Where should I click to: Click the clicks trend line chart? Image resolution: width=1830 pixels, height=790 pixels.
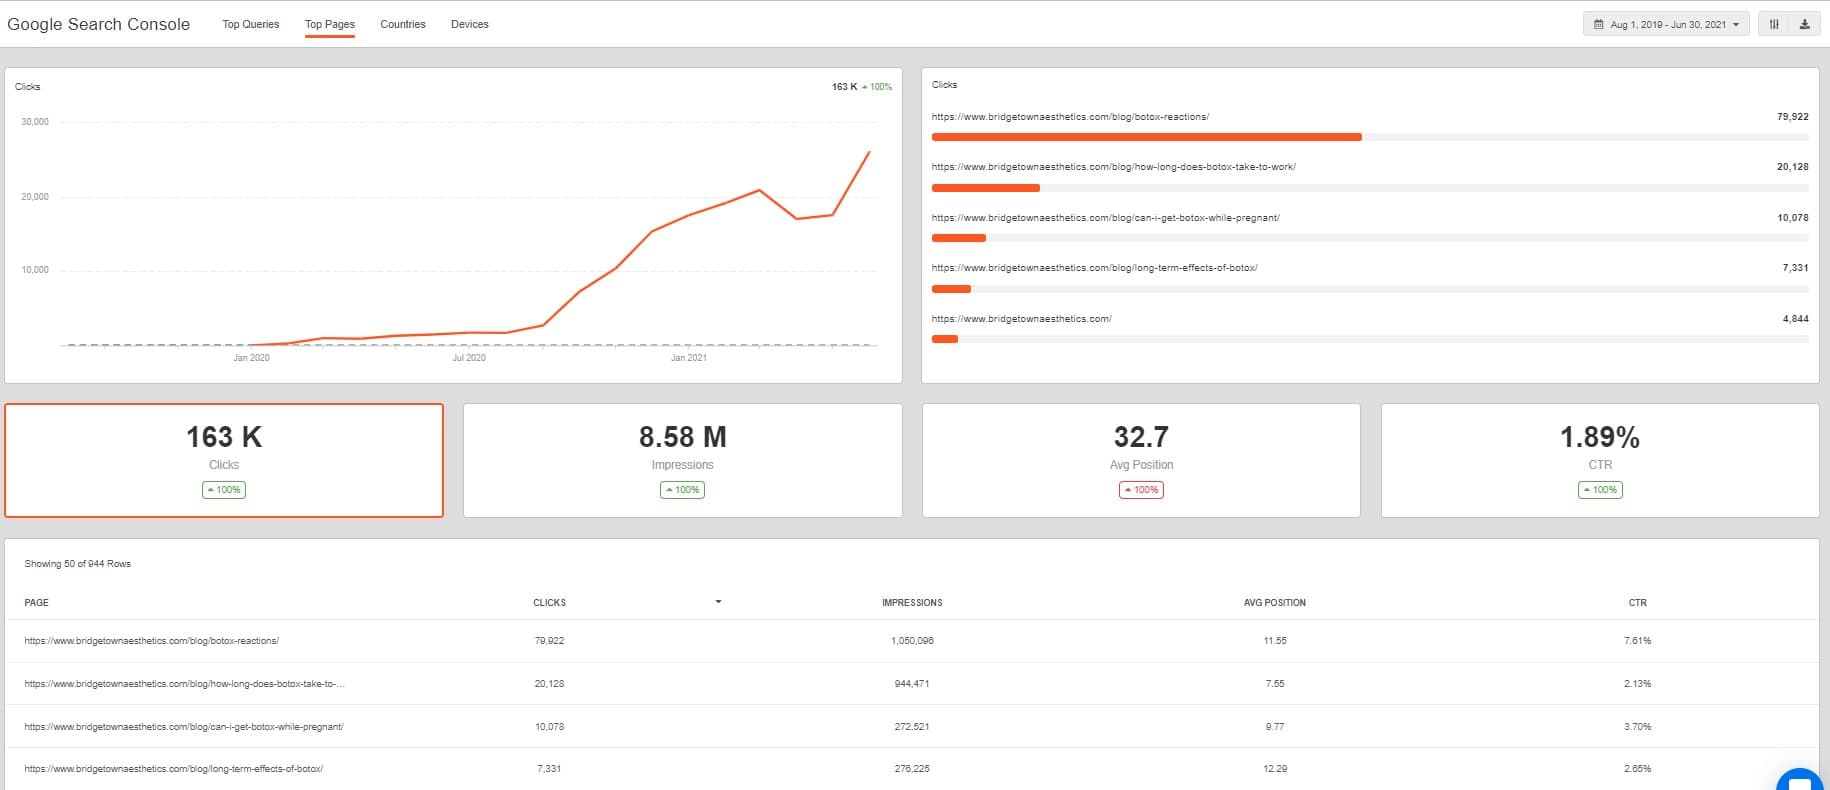(468, 235)
